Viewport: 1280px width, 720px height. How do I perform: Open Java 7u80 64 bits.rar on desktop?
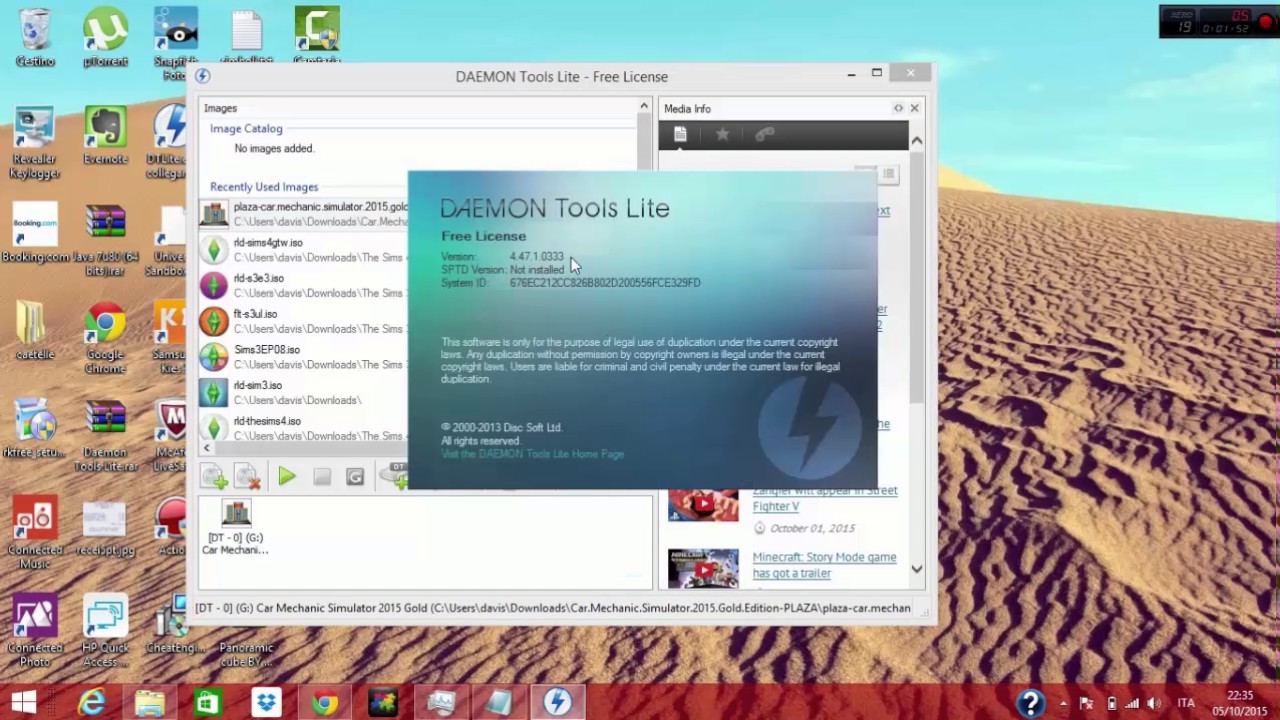(x=105, y=240)
